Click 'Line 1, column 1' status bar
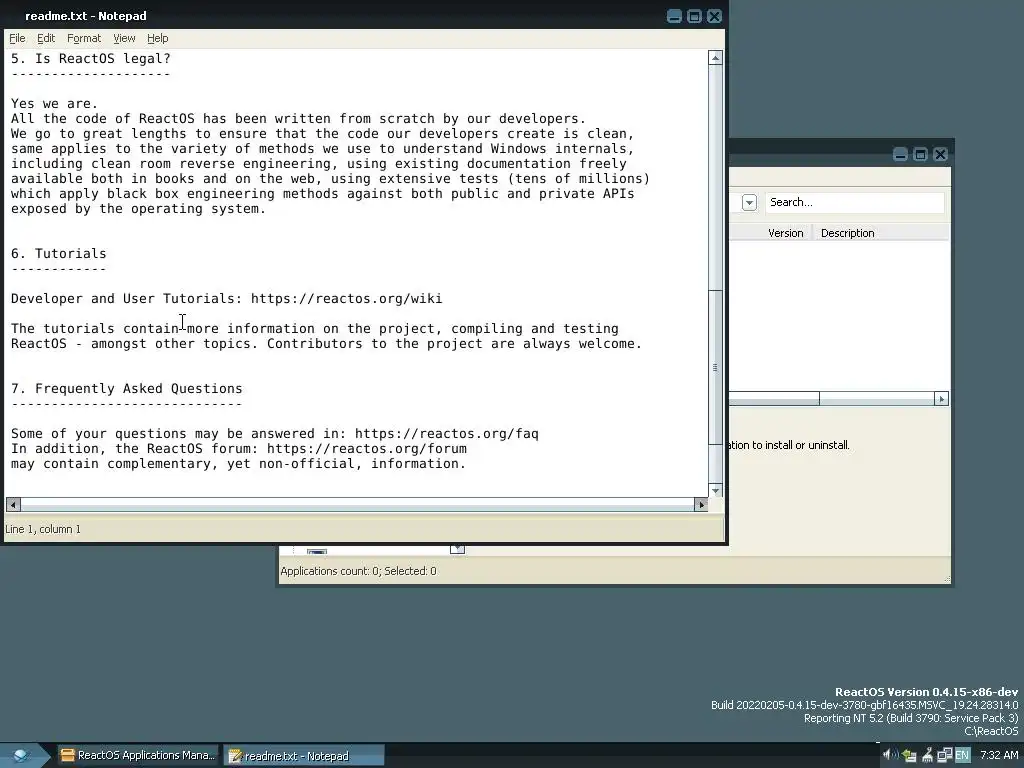The width and height of the screenshot is (1024, 768). pyautogui.click(x=43, y=529)
